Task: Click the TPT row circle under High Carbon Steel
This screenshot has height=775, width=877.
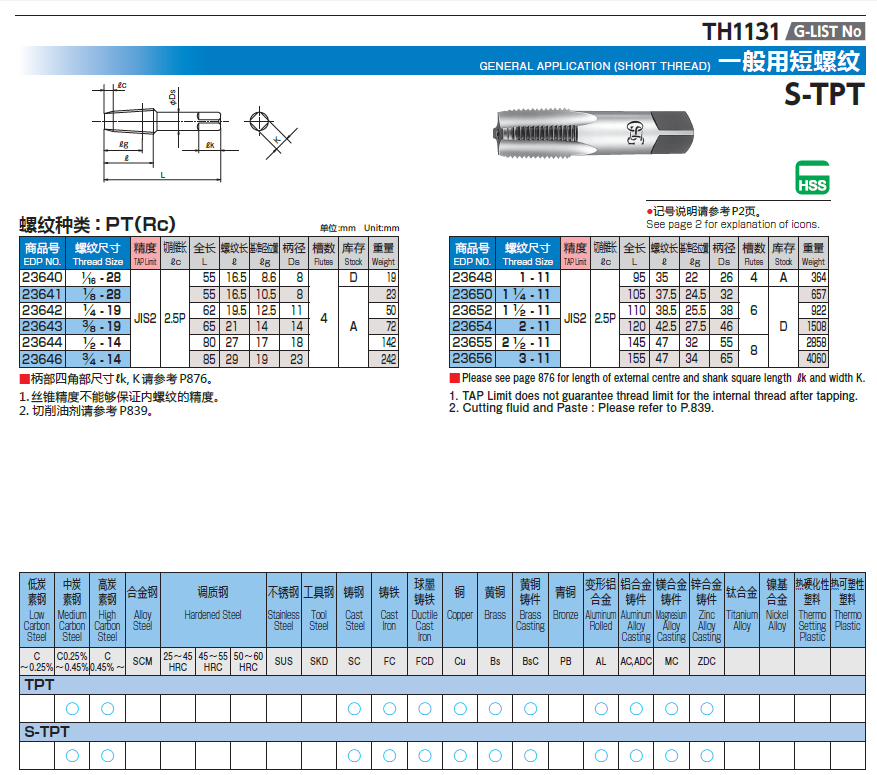Action: click(107, 709)
